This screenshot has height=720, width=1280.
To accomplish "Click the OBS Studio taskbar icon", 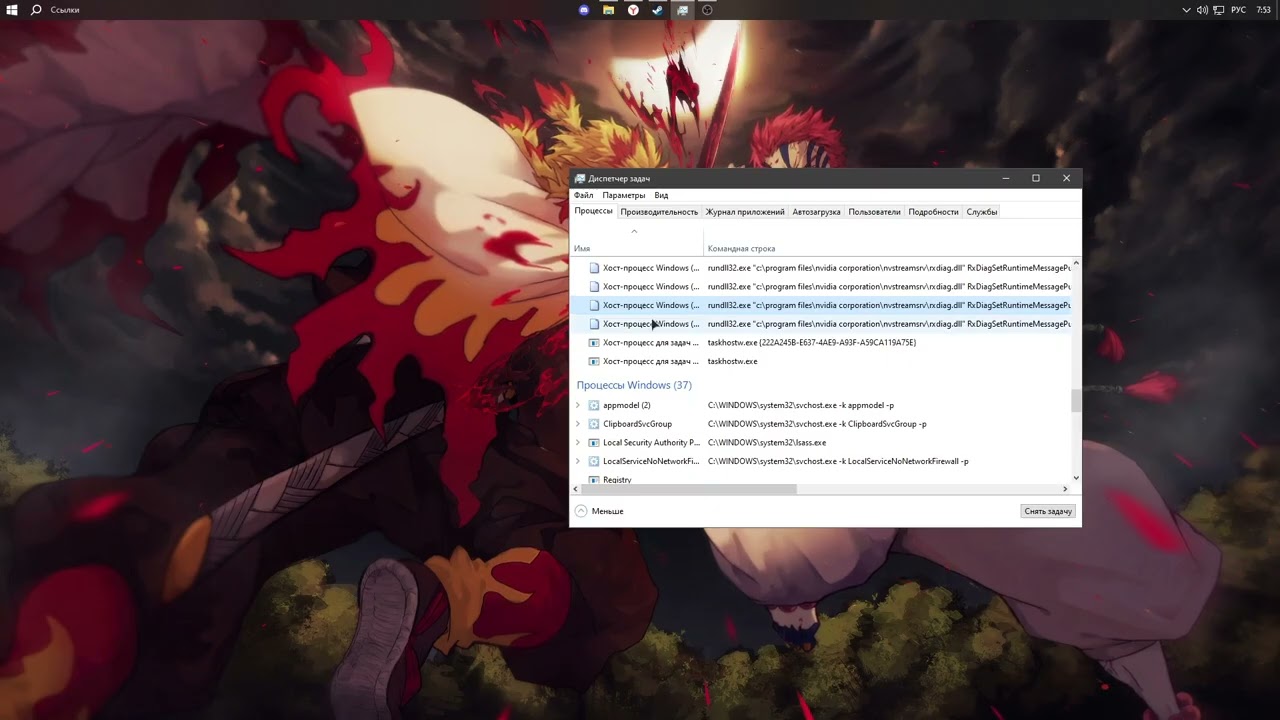I will point(707,10).
